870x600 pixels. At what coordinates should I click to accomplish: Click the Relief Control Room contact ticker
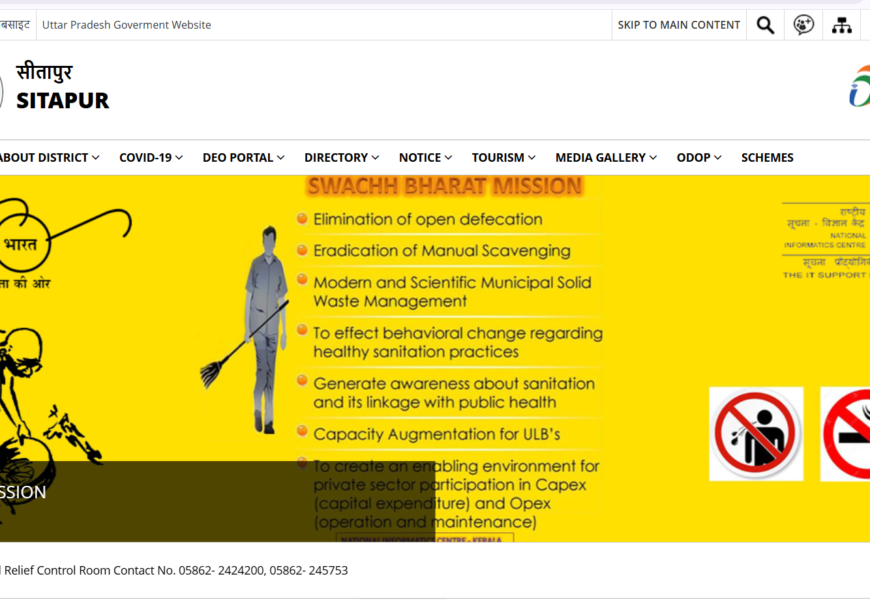[174, 570]
